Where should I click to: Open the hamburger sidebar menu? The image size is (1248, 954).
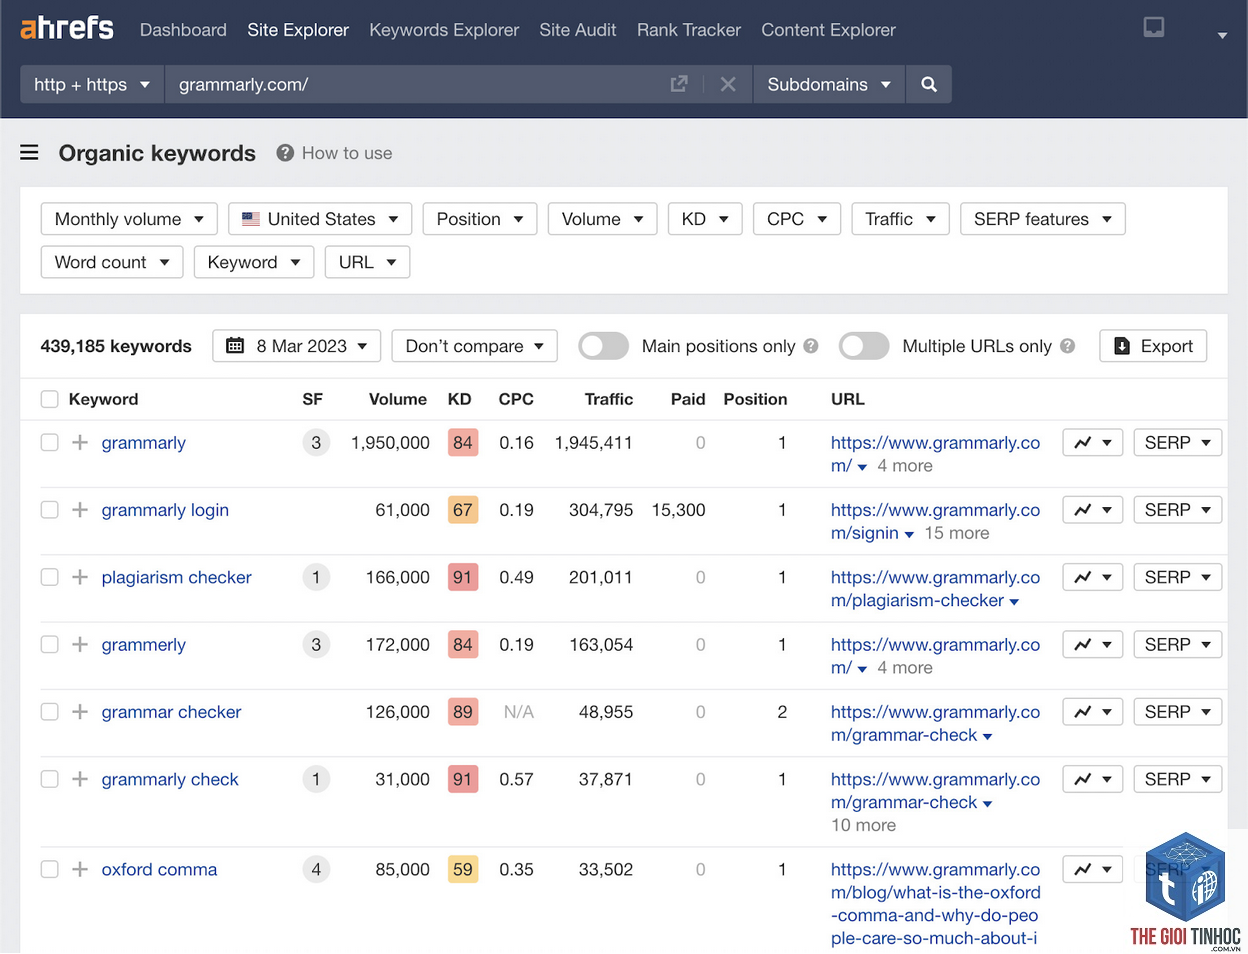click(x=29, y=152)
